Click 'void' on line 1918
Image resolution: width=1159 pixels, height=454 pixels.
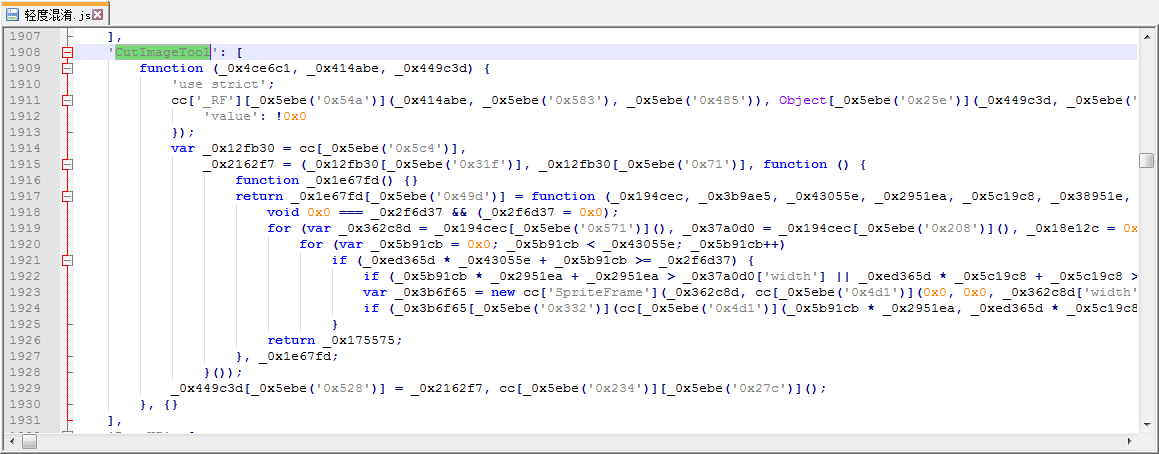283,212
